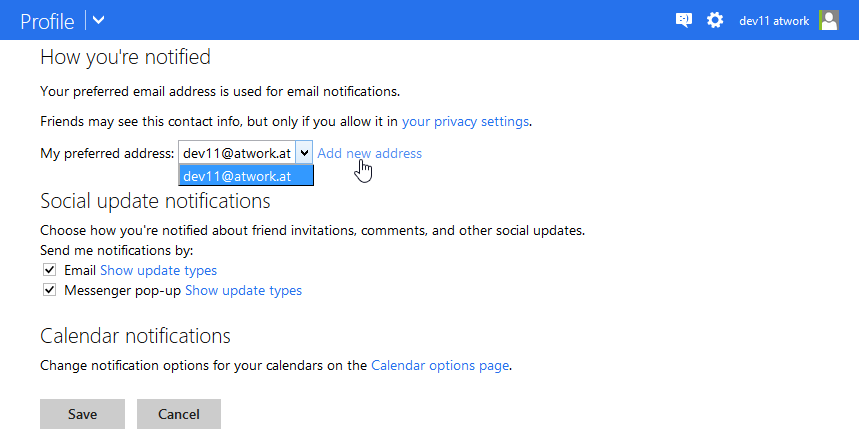Open the Calendar options page link
Screen dimensions: 859x433
pos(440,366)
